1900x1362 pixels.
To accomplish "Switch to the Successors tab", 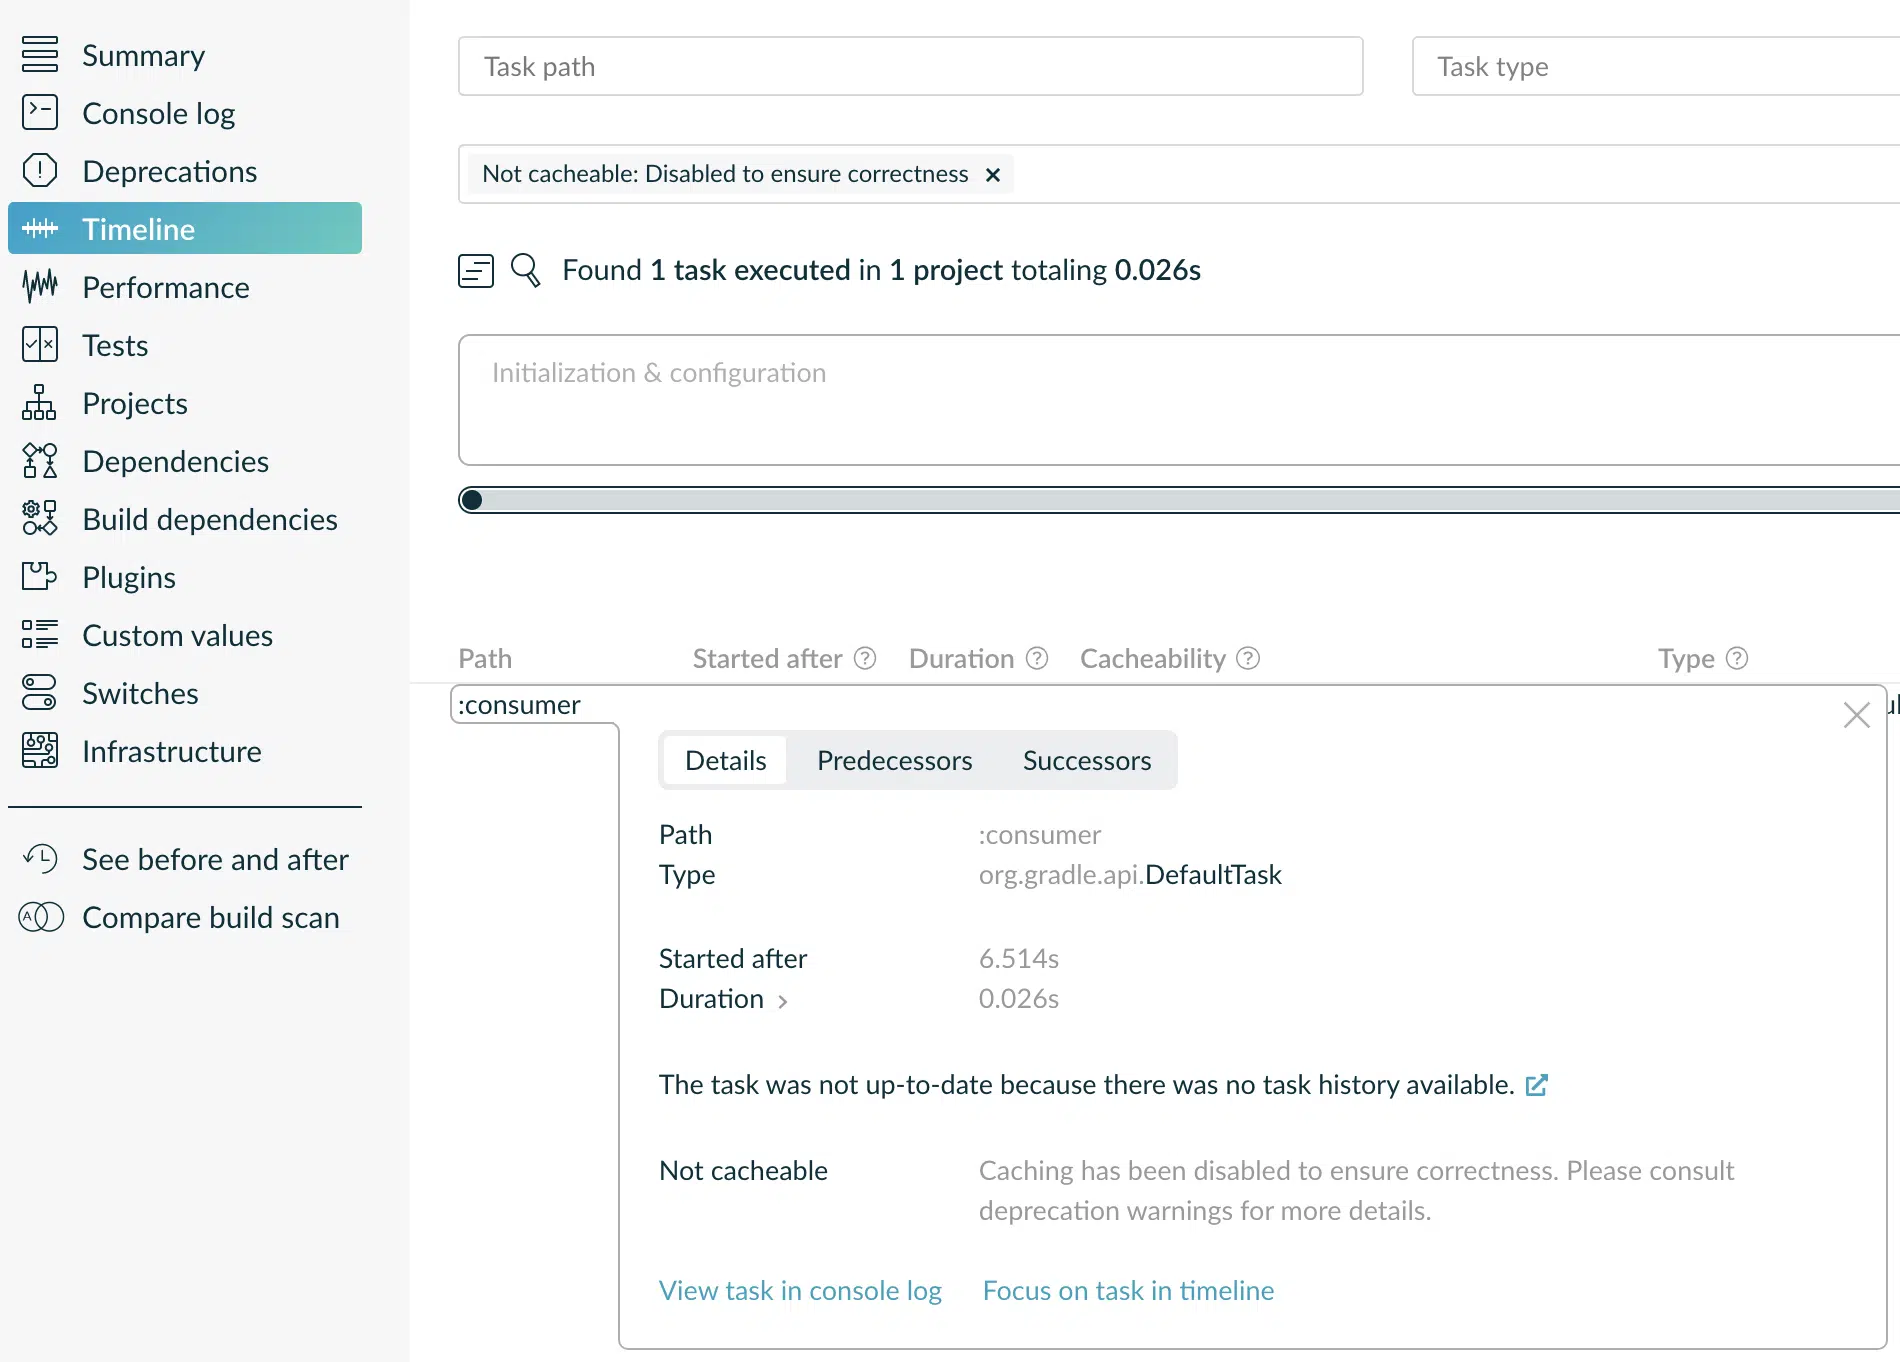I will [1087, 761].
